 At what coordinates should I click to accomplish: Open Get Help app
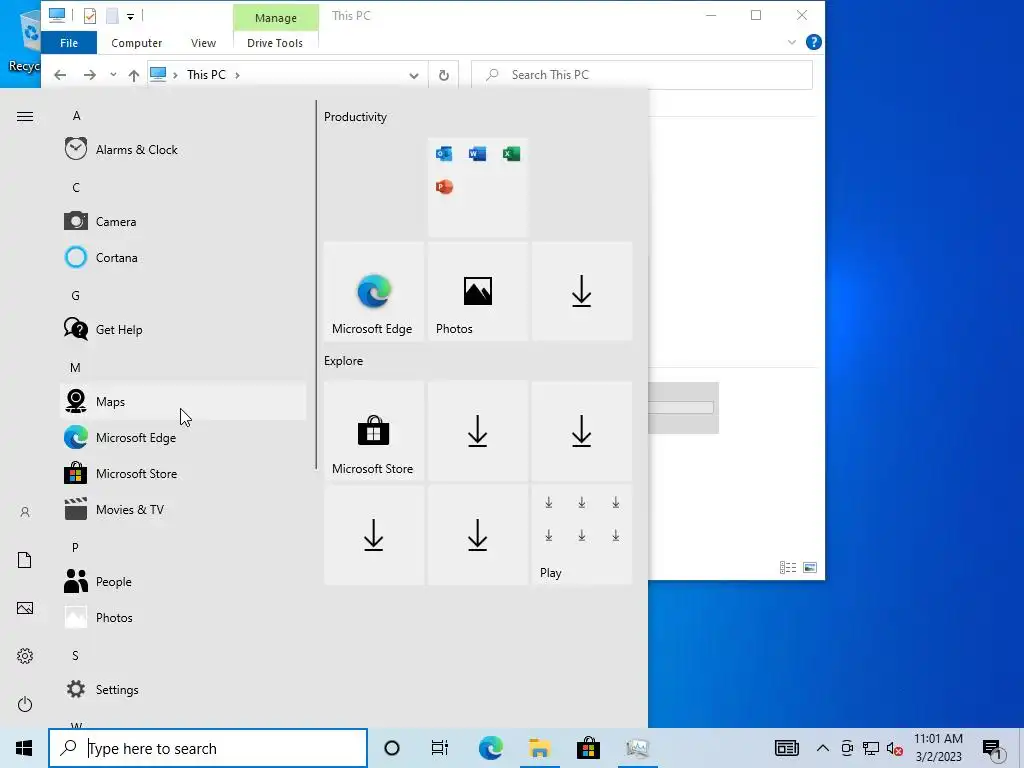tap(183, 329)
